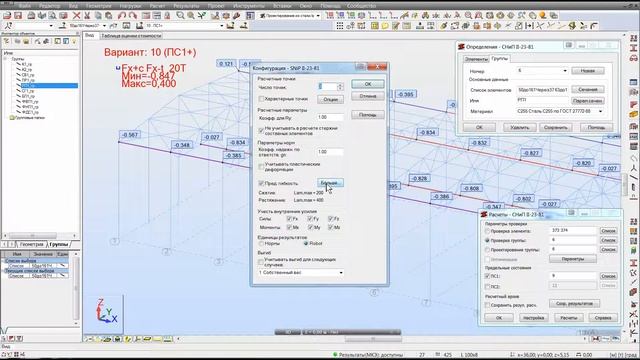Click the node selection icon at second toolbar start
640x360 pixels.
tap(8, 26)
